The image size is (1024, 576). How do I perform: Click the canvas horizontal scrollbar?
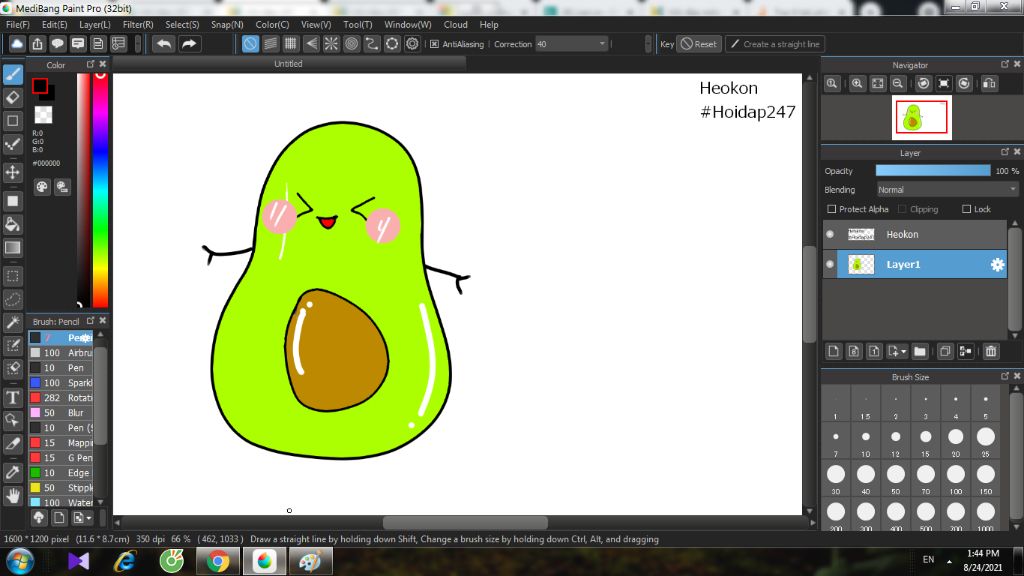[x=465, y=522]
